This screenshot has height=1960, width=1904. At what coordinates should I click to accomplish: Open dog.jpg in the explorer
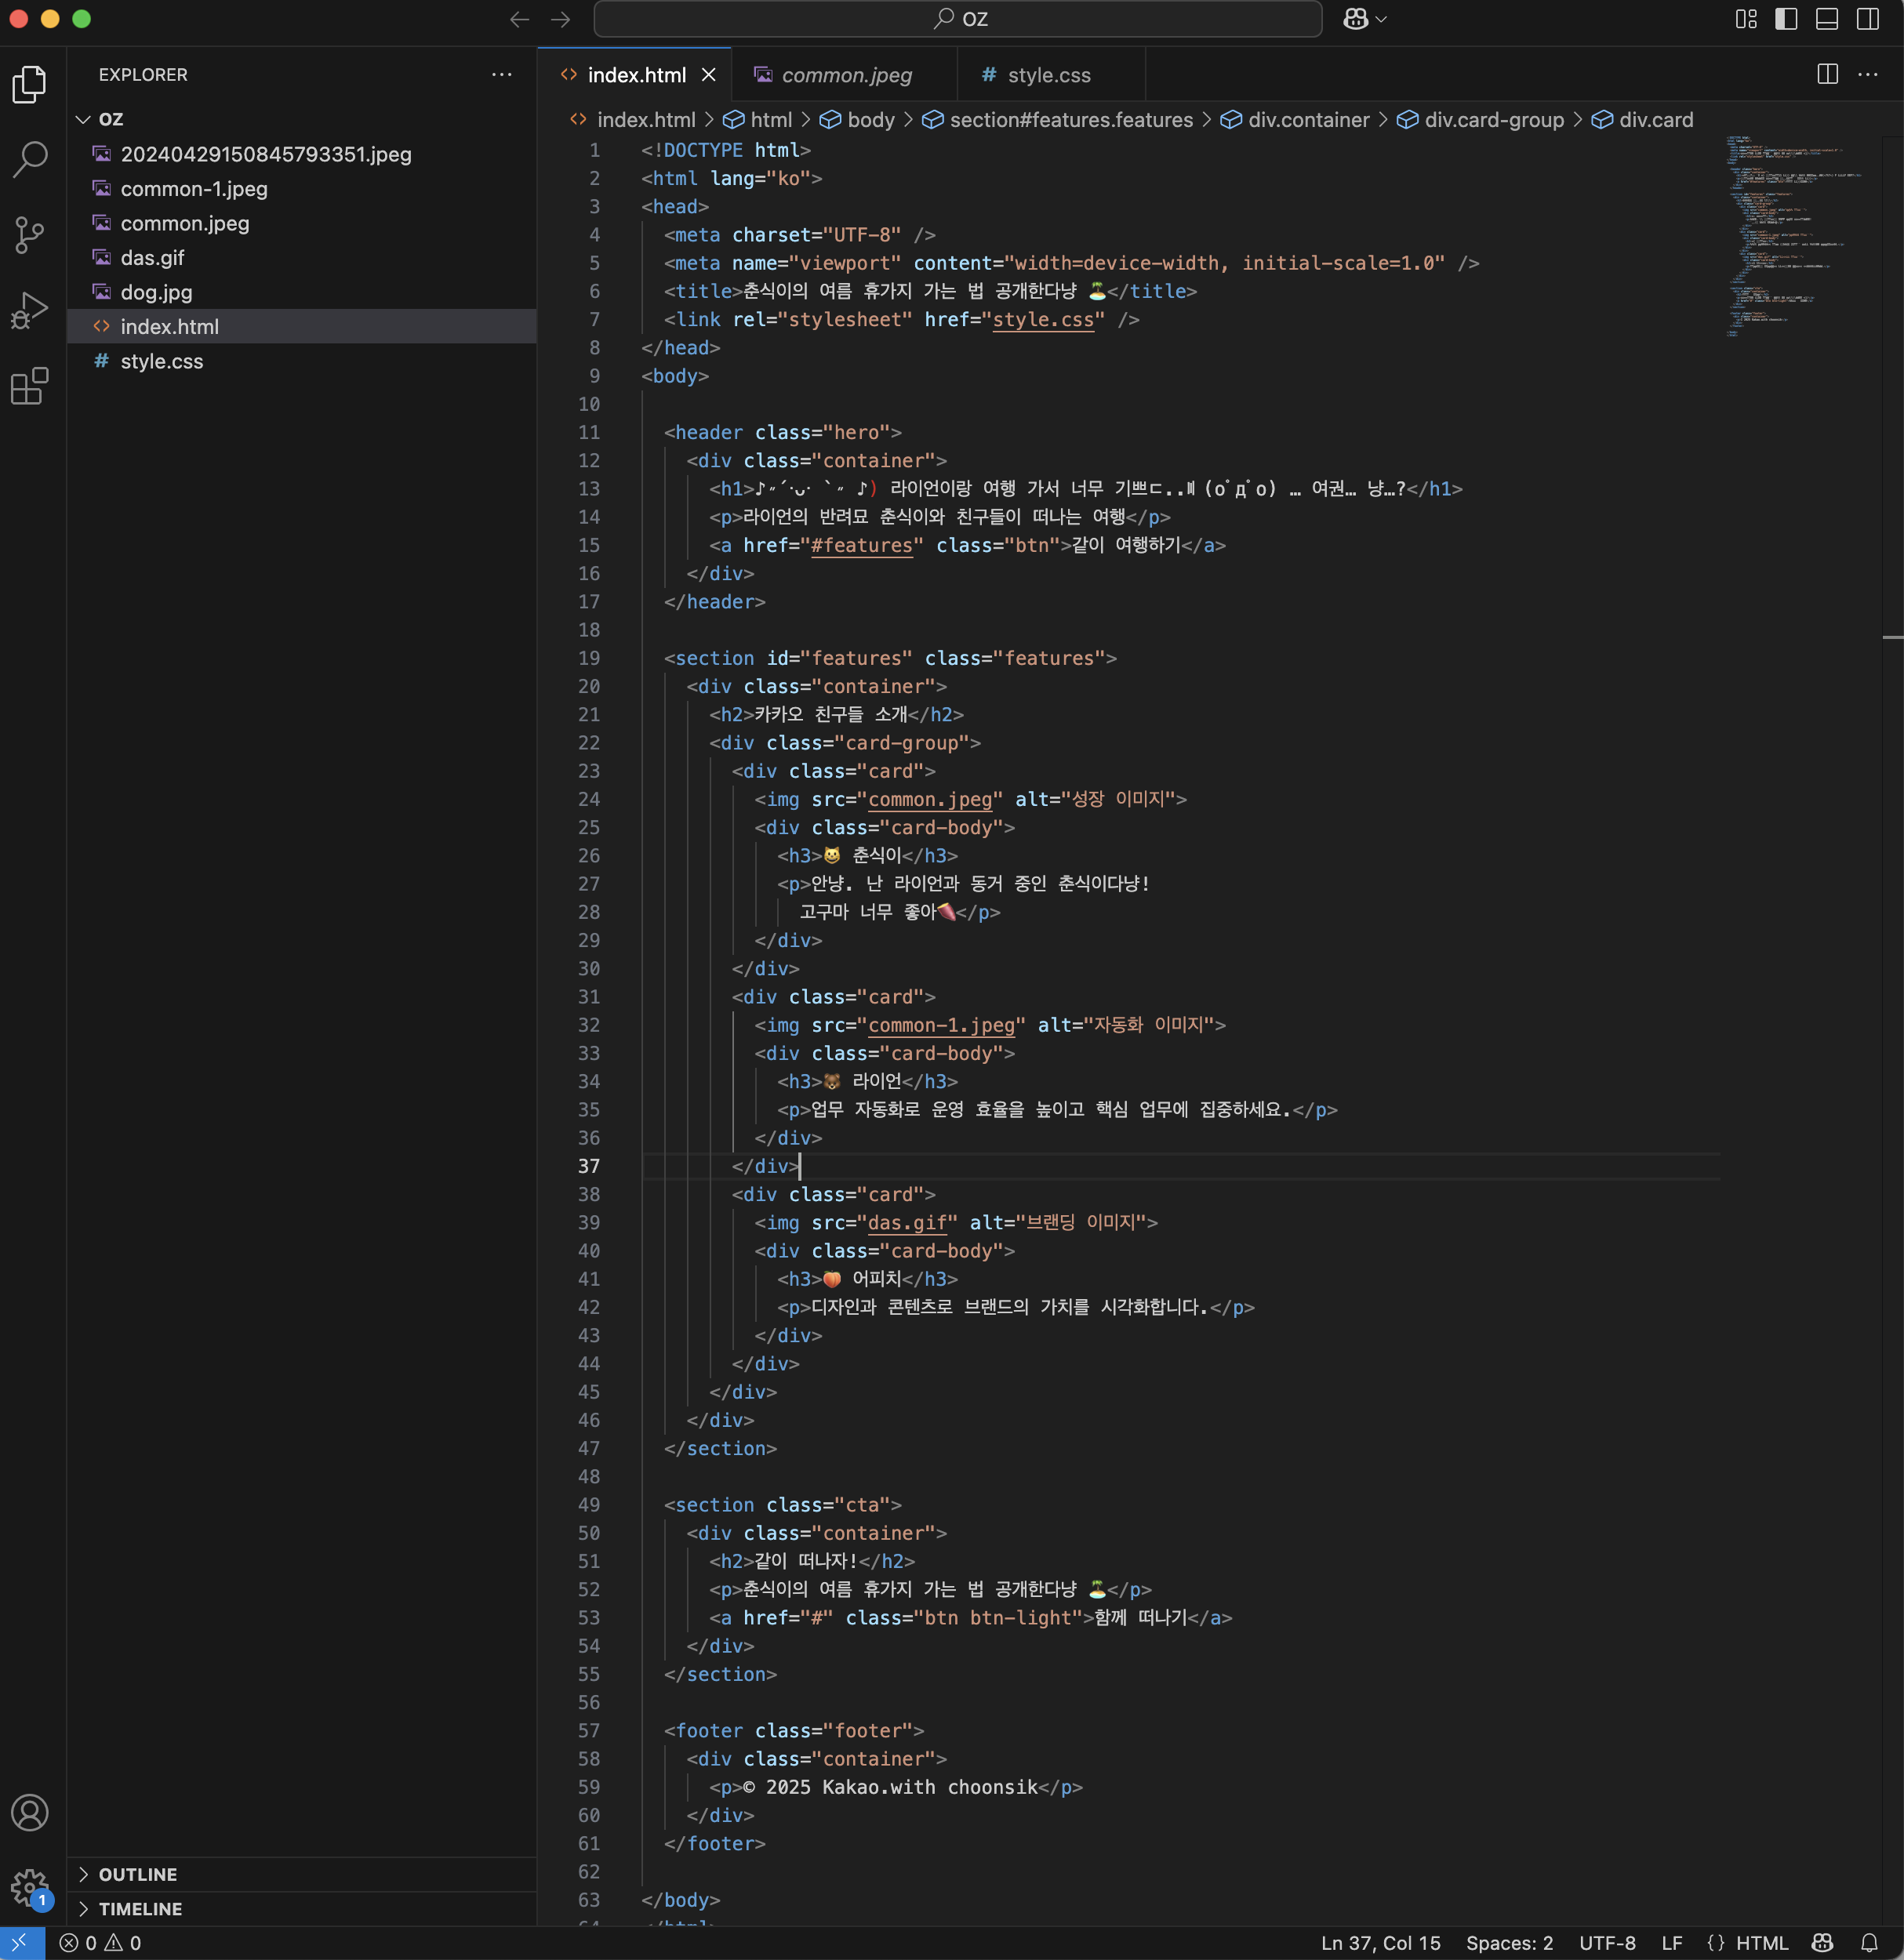(156, 292)
